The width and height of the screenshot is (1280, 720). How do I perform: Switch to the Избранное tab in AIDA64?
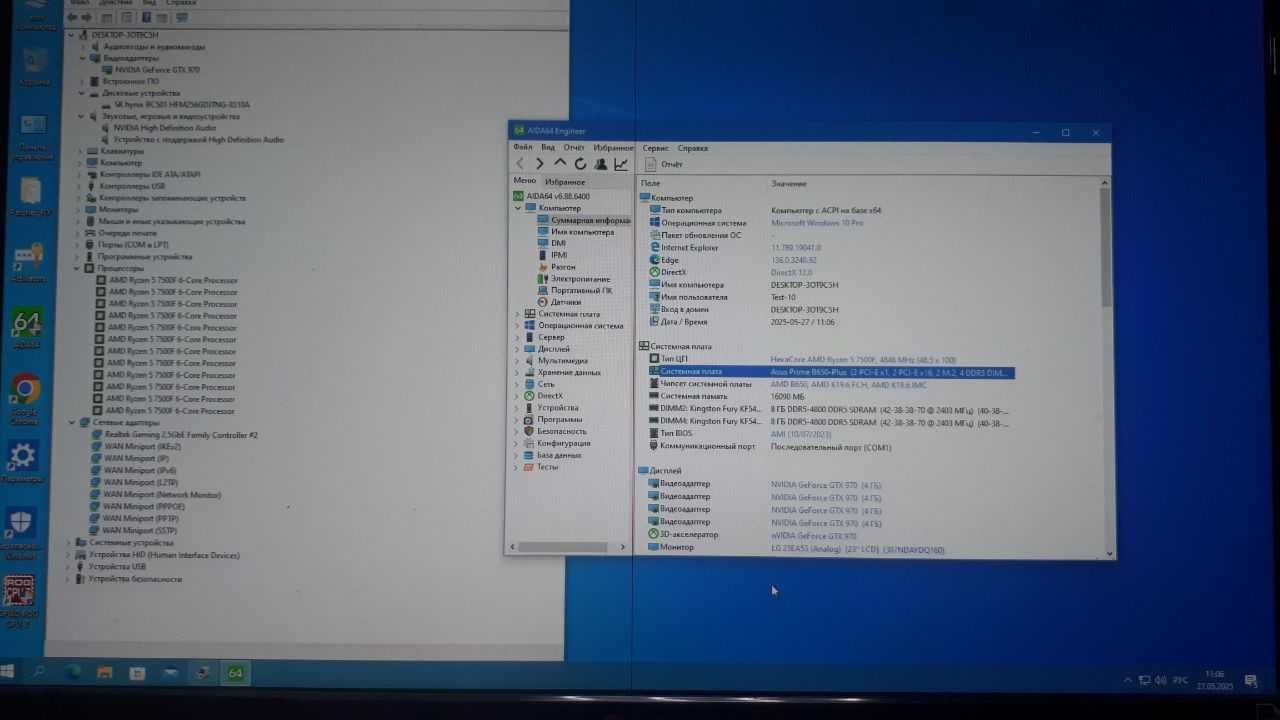(565, 182)
